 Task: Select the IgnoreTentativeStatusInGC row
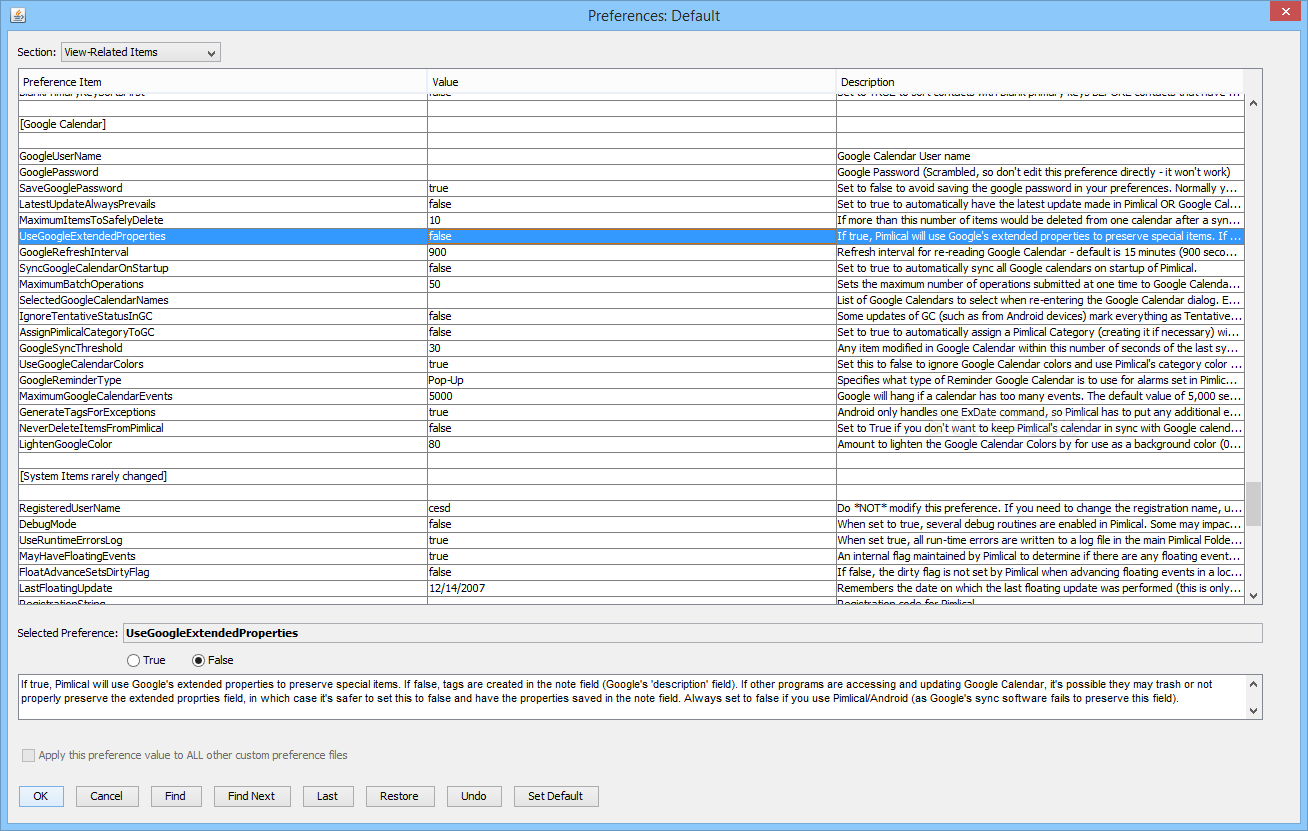(631, 316)
